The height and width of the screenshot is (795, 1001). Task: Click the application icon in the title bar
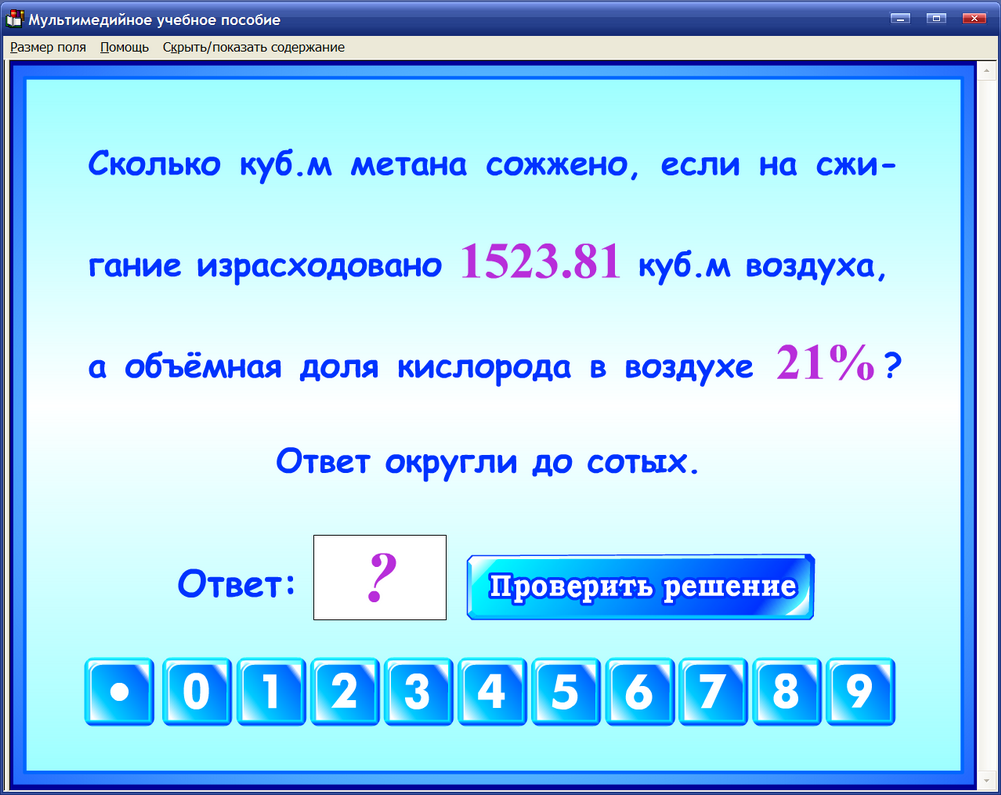click(x=16, y=18)
